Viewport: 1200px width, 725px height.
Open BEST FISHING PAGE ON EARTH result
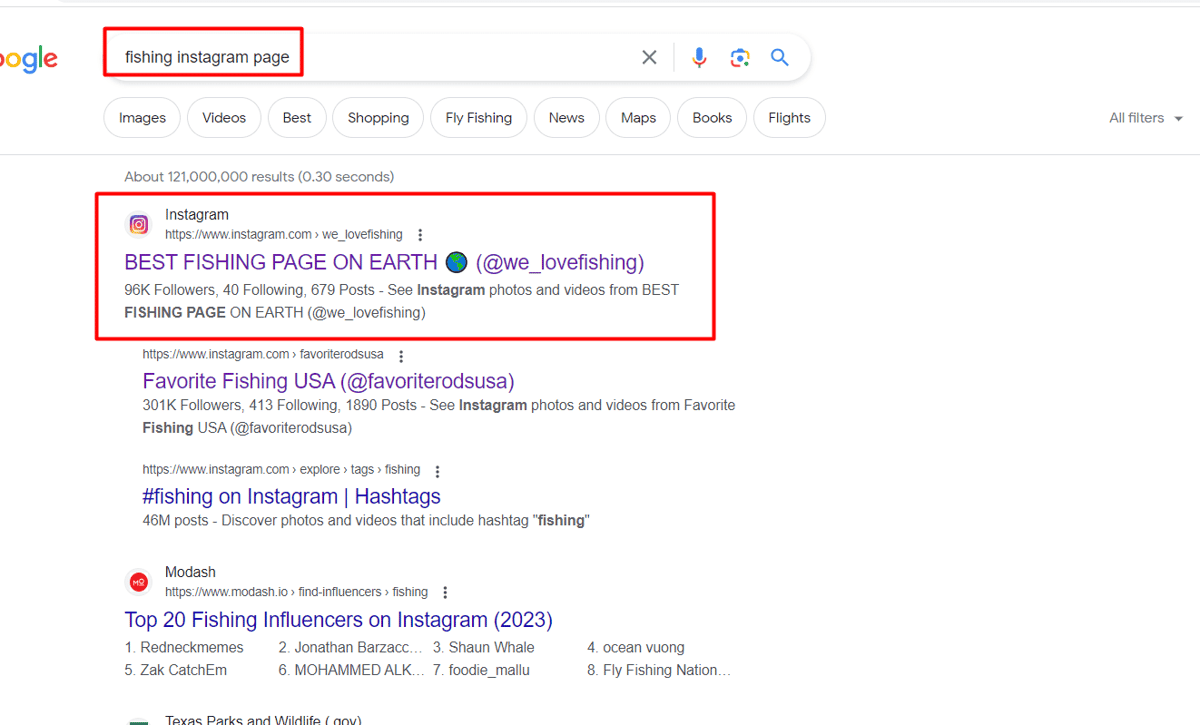[384, 263]
